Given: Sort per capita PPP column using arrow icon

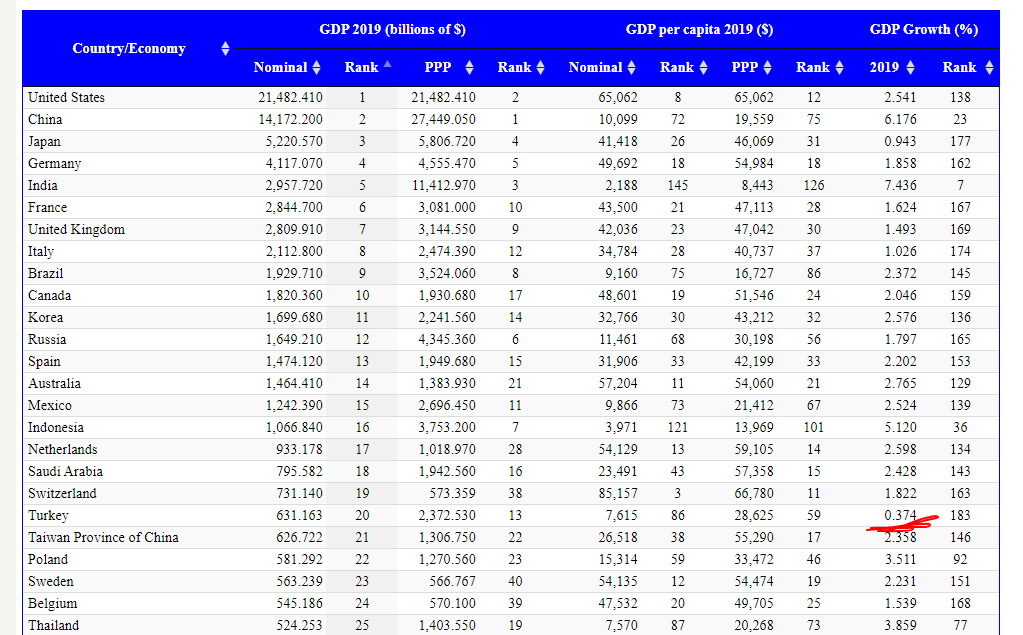Looking at the screenshot, I should 768,68.
